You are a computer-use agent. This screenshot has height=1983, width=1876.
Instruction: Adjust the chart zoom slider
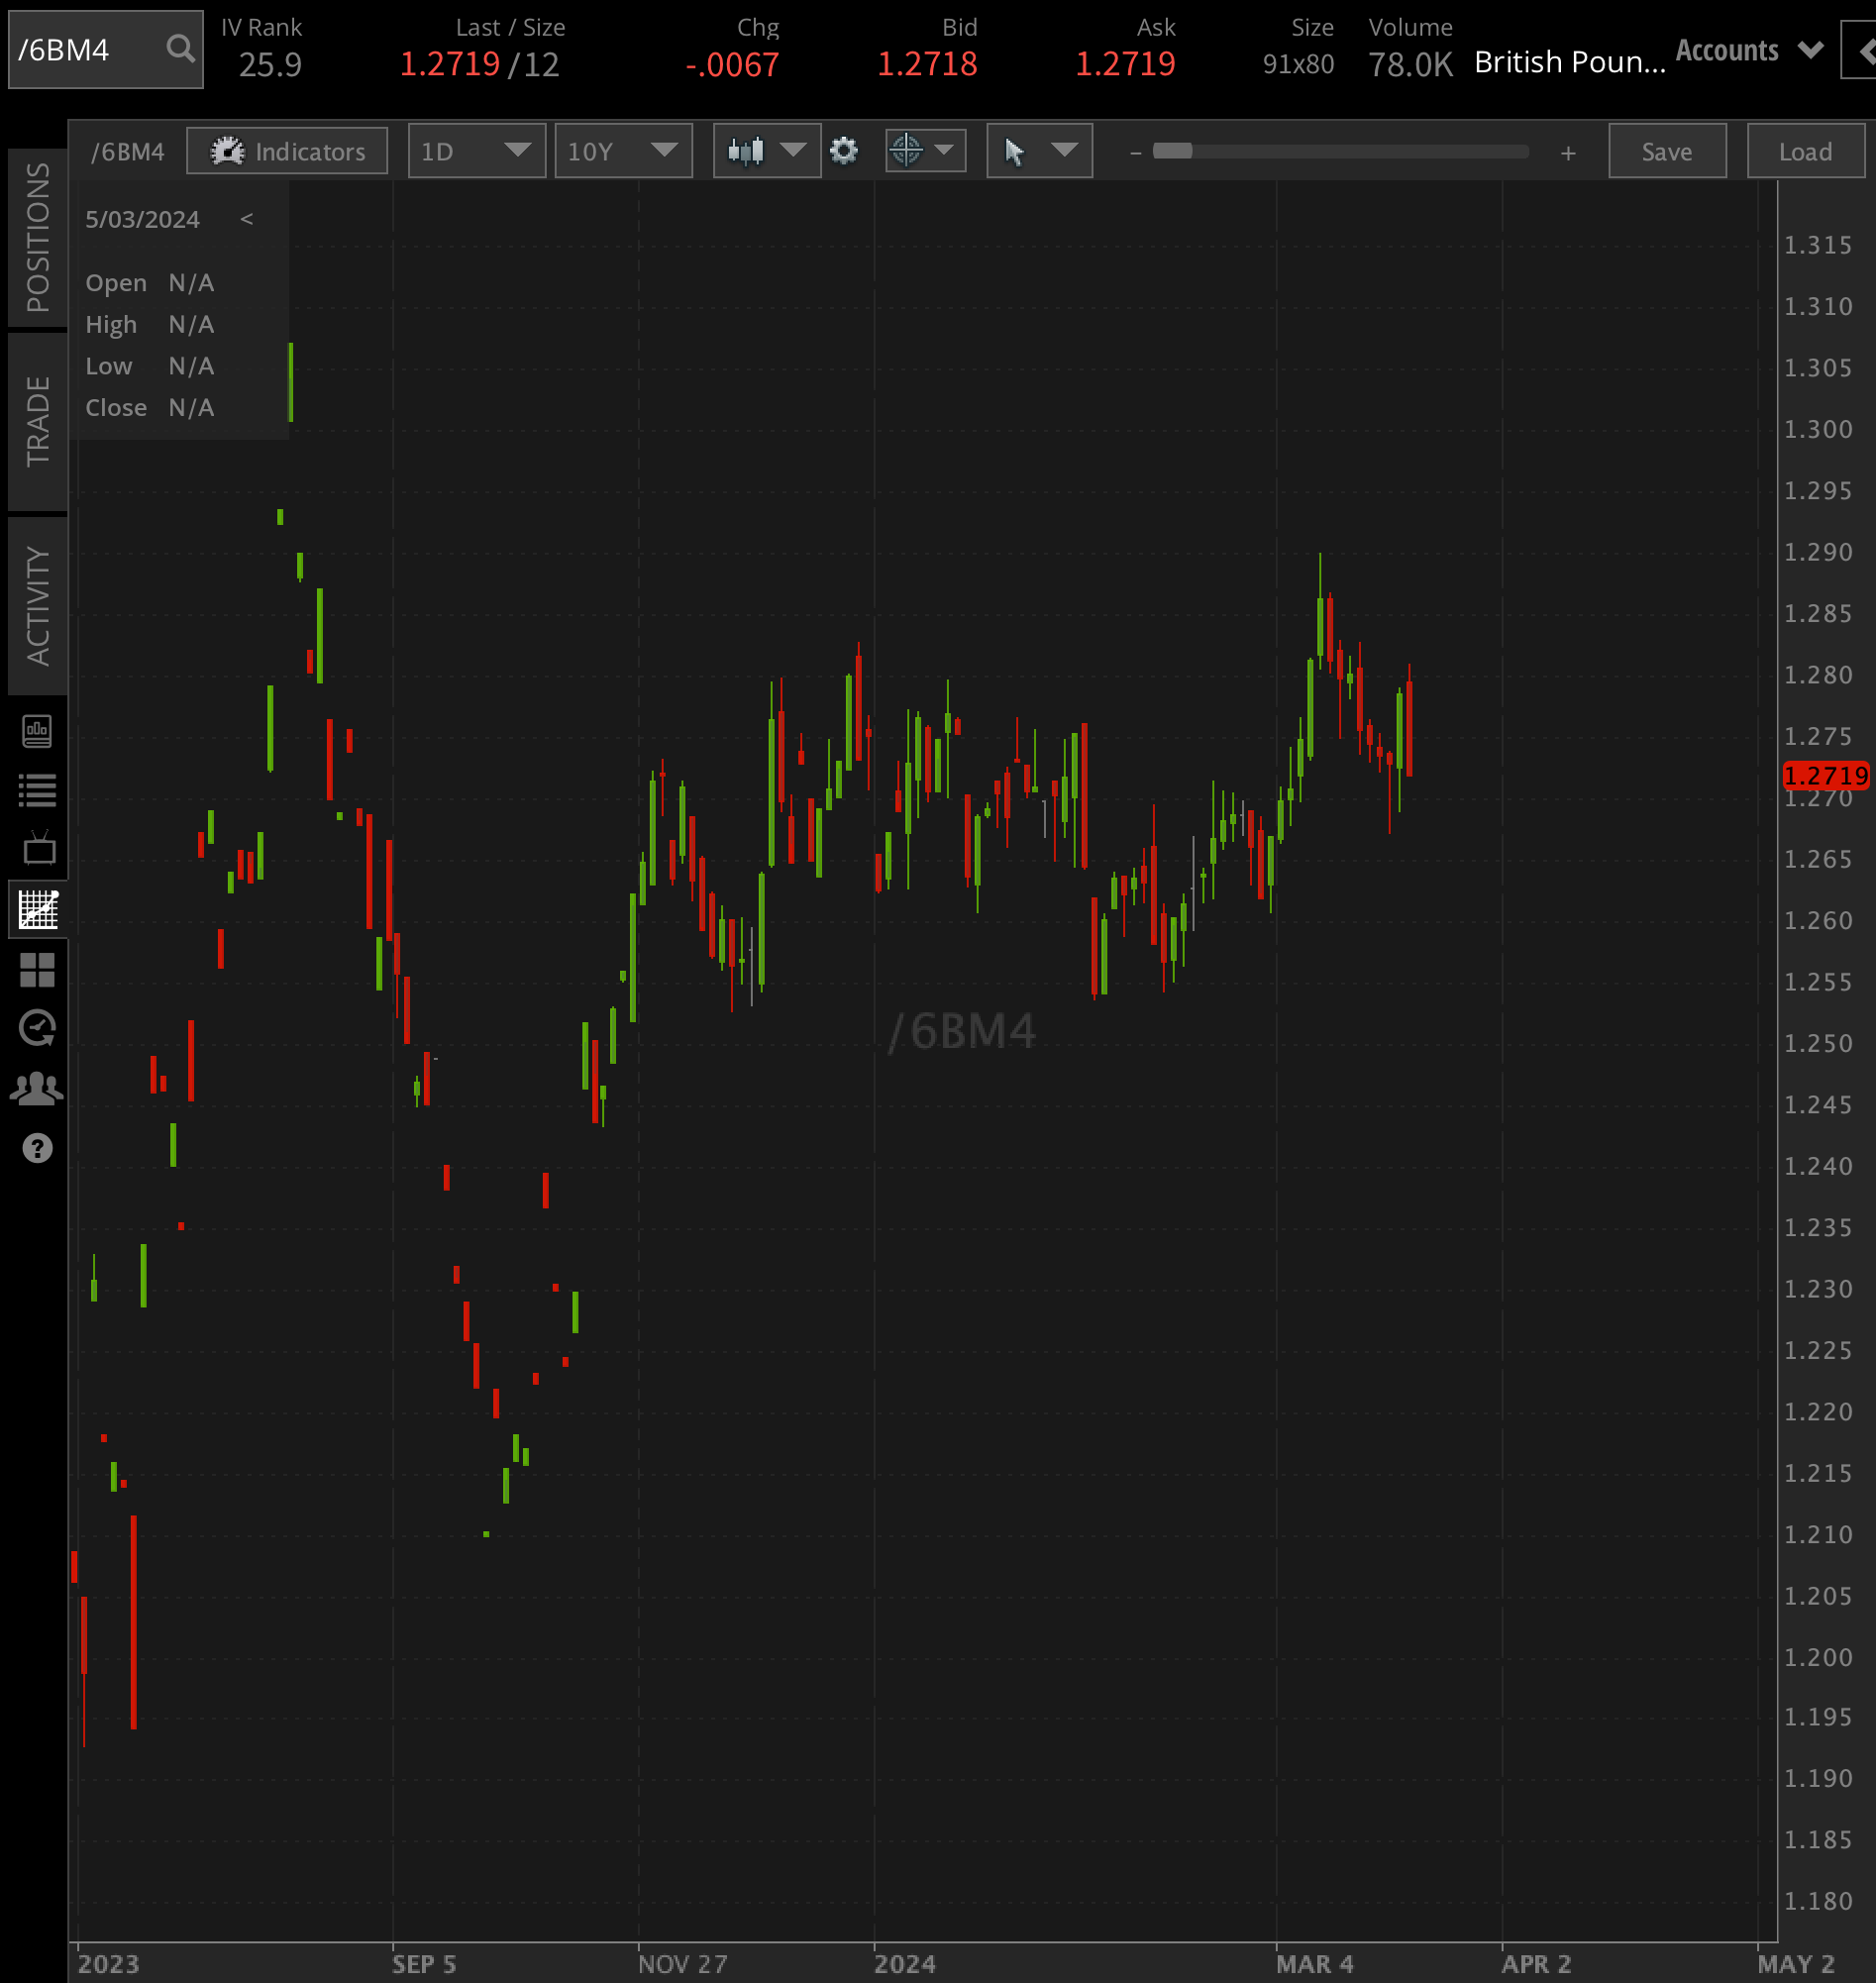click(1340, 151)
